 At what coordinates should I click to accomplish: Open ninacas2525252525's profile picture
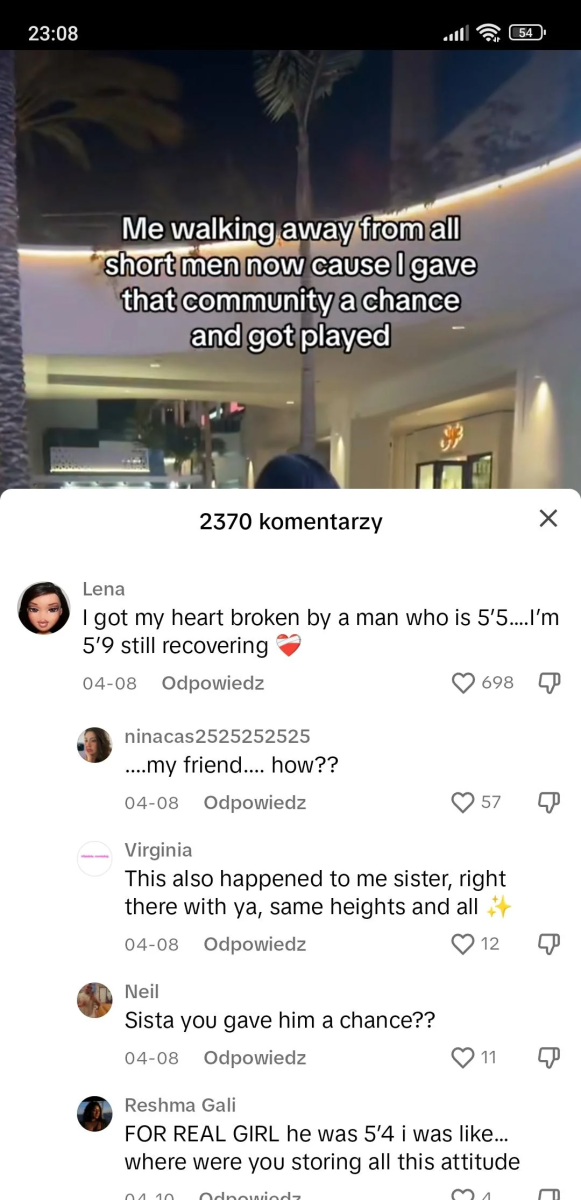click(x=95, y=745)
